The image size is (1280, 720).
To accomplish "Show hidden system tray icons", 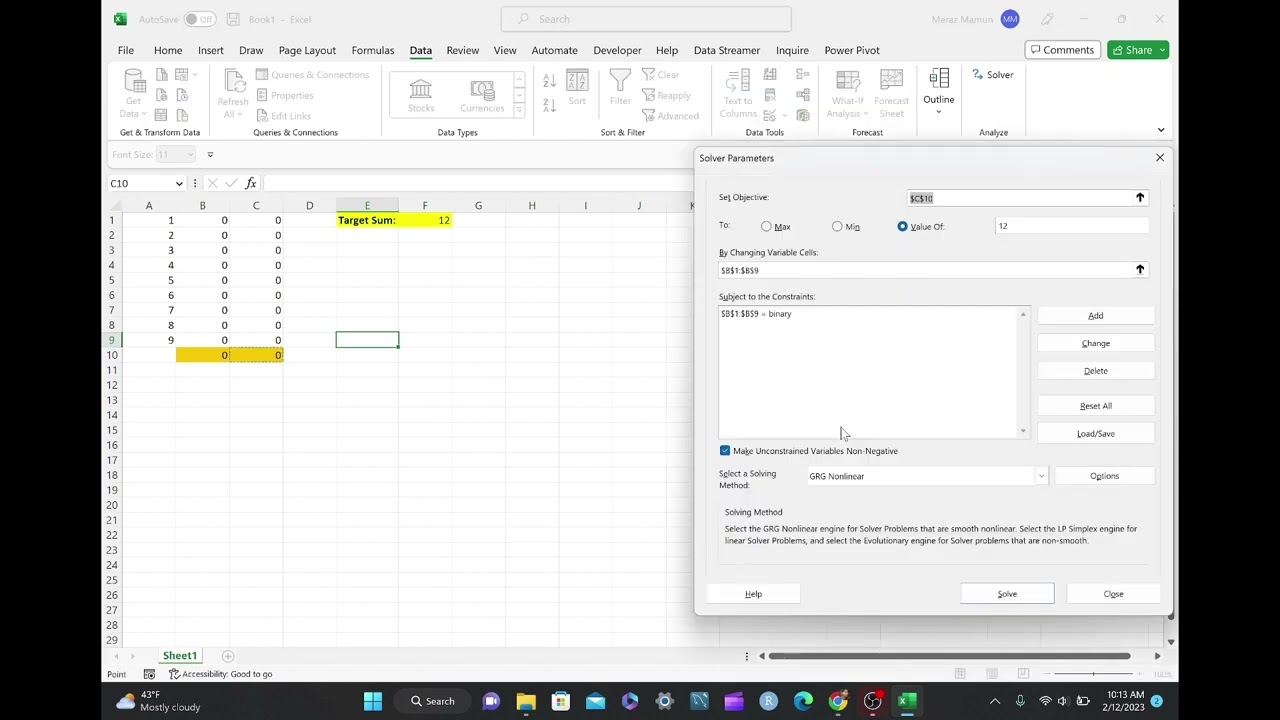I will 994,701.
